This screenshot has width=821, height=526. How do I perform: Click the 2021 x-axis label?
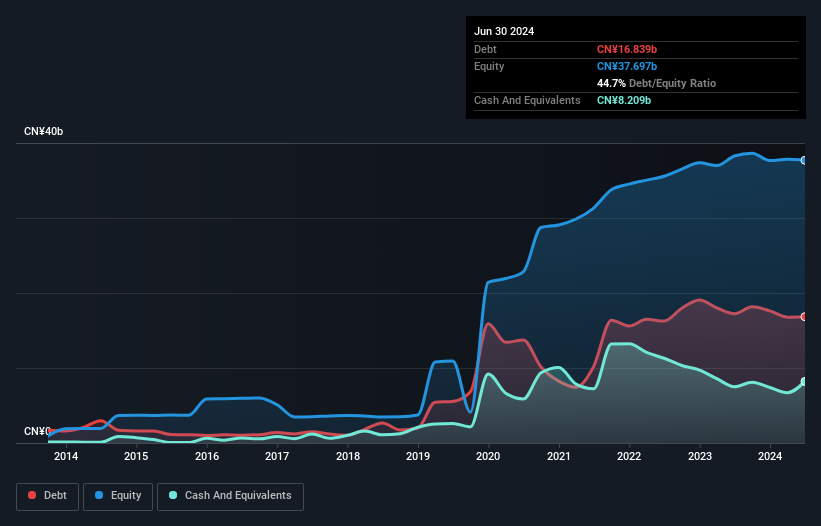pos(559,456)
